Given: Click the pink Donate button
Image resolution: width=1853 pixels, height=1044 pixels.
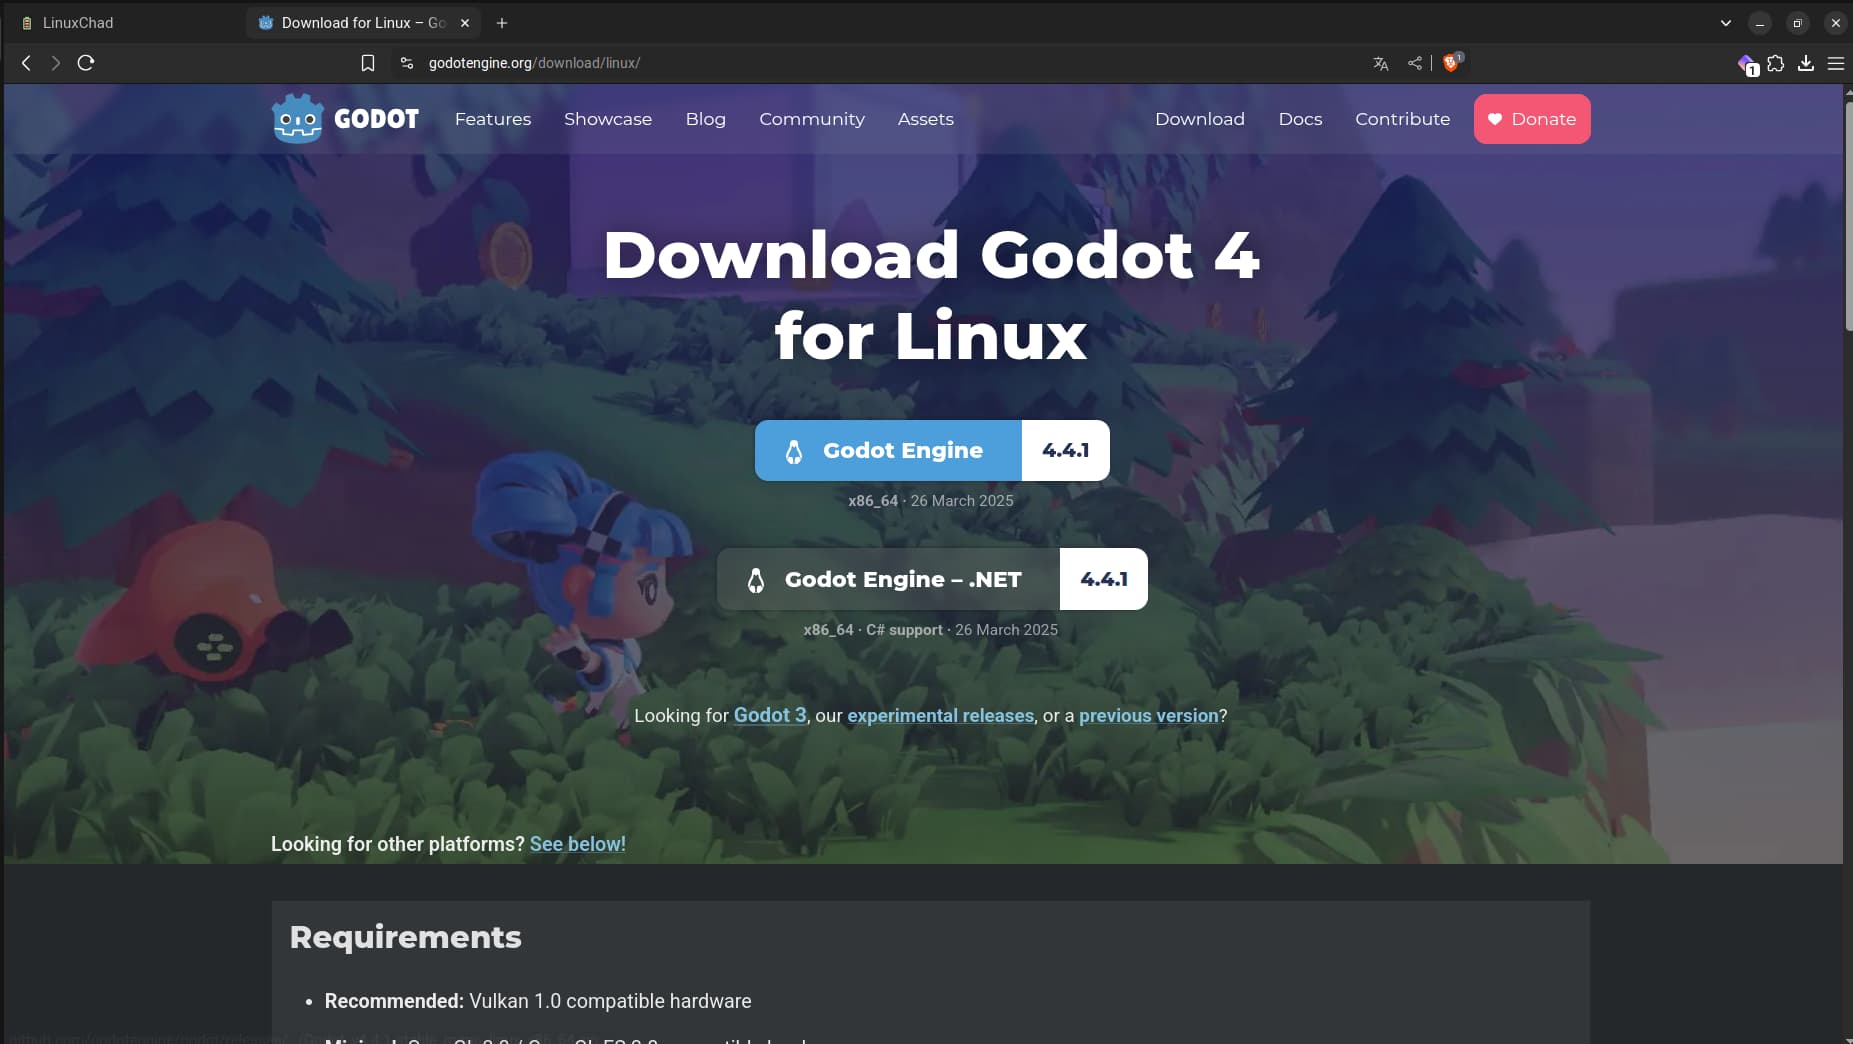Looking at the screenshot, I should pyautogui.click(x=1532, y=119).
